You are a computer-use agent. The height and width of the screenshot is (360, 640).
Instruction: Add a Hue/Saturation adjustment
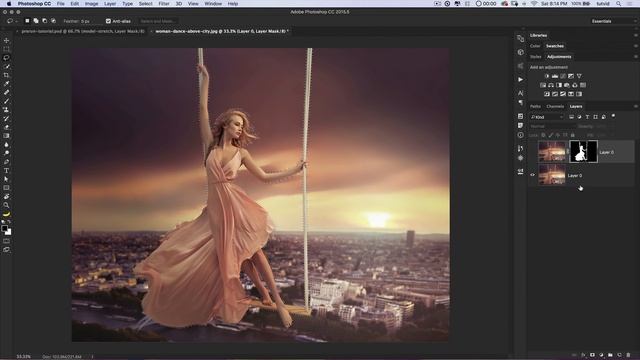coord(543,85)
